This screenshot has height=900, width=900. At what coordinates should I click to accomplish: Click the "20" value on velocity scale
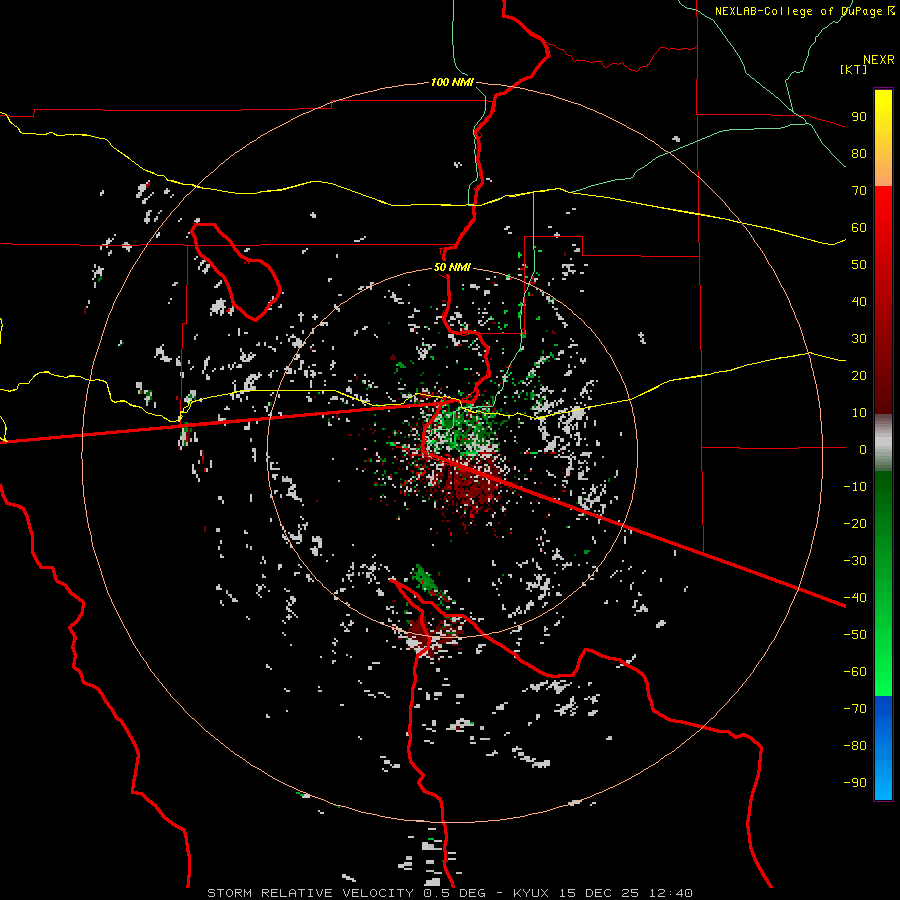859,375
